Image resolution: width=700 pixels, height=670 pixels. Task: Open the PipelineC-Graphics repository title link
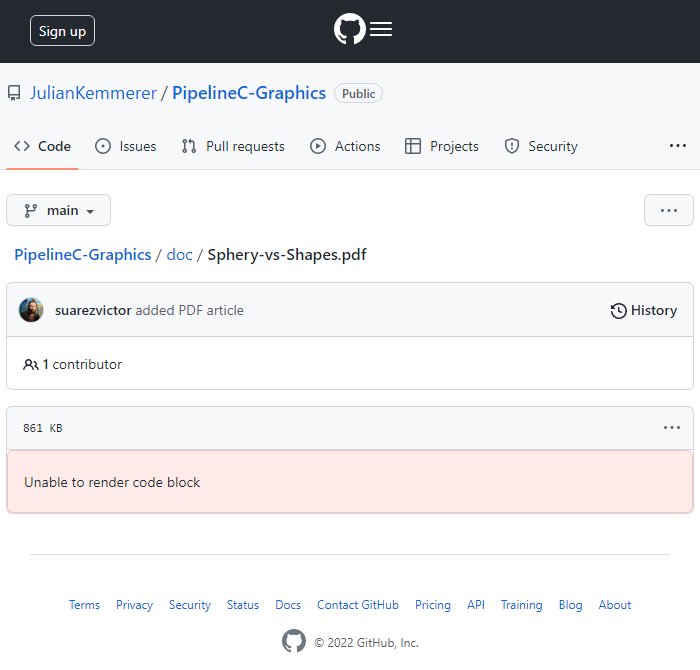coord(249,93)
